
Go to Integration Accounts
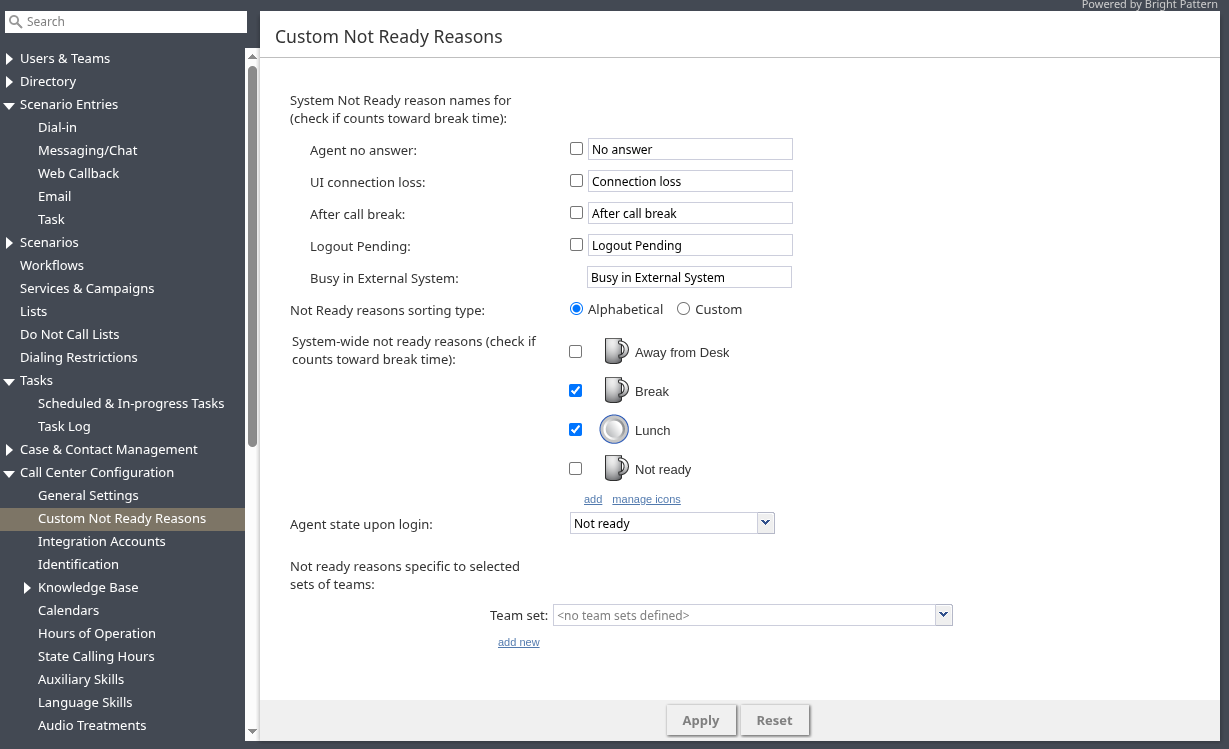[x=102, y=542]
